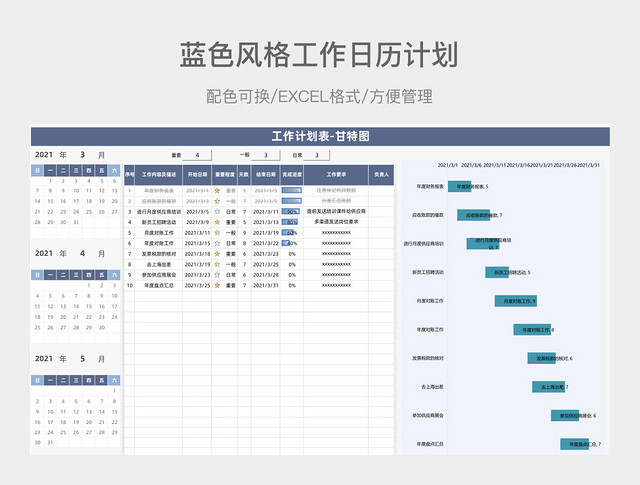Click the 0% progress cell in row 7

[292, 254]
